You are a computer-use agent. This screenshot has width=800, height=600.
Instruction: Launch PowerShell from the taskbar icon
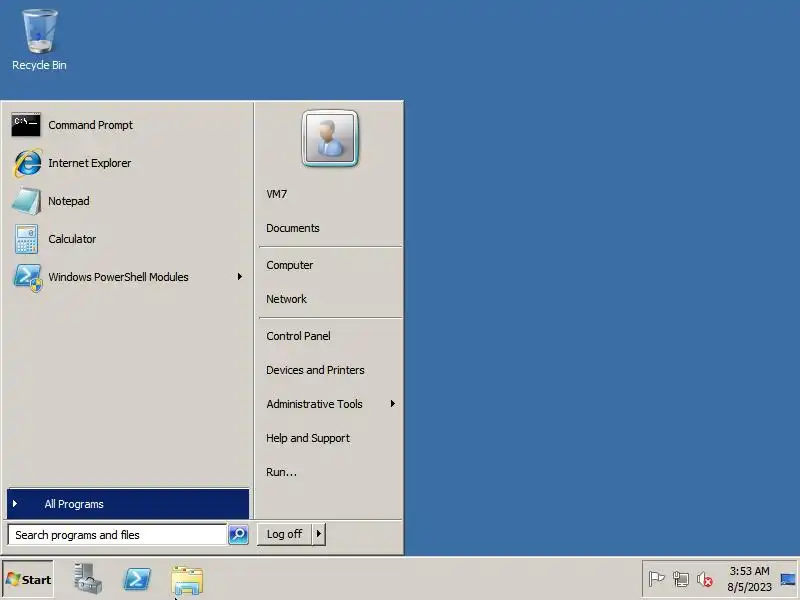(137, 580)
